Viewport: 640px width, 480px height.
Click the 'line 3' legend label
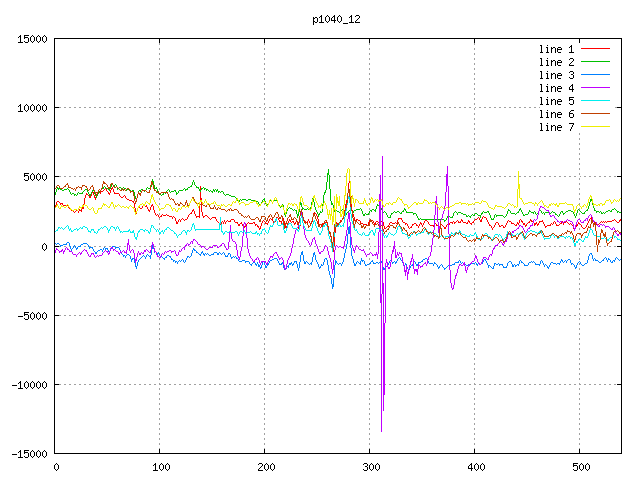coord(556,75)
